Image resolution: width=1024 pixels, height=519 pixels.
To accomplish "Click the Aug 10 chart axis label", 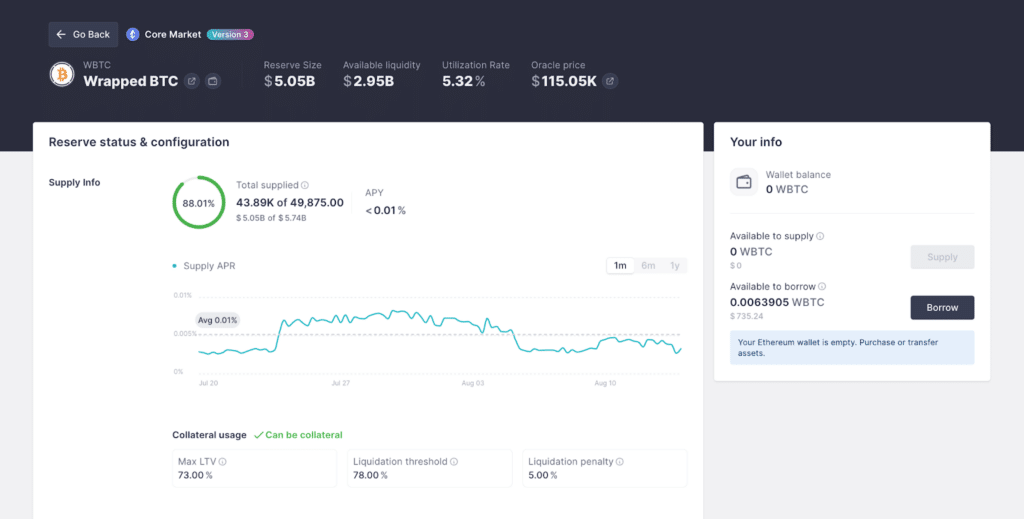I will pyautogui.click(x=605, y=383).
